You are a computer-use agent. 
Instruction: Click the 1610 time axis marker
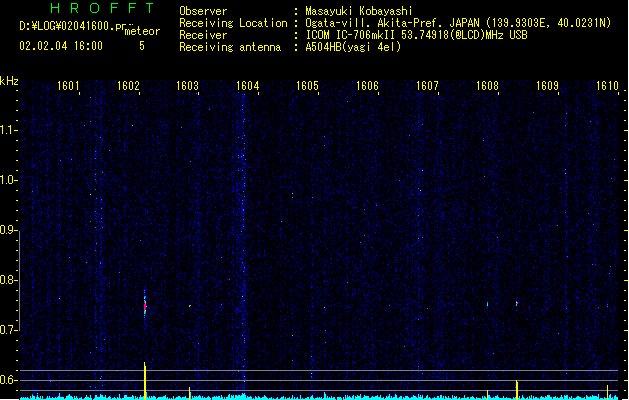tap(607, 86)
